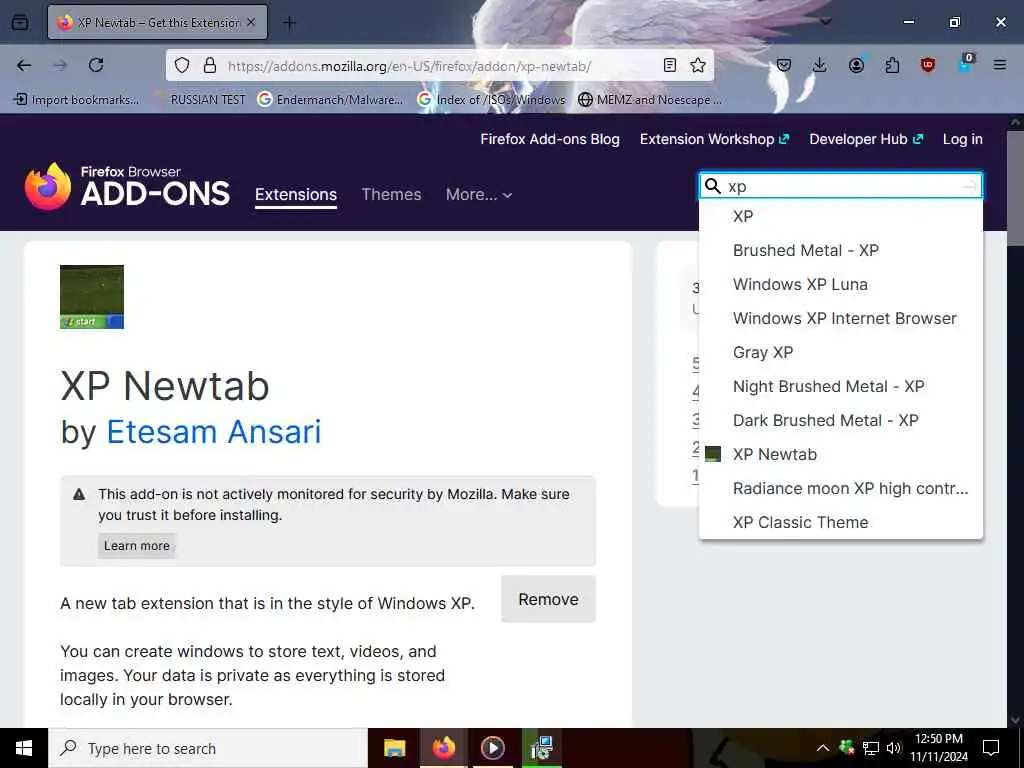Open Save to Pocket button
Viewport: 1024px width, 768px height.
pos(784,65)
